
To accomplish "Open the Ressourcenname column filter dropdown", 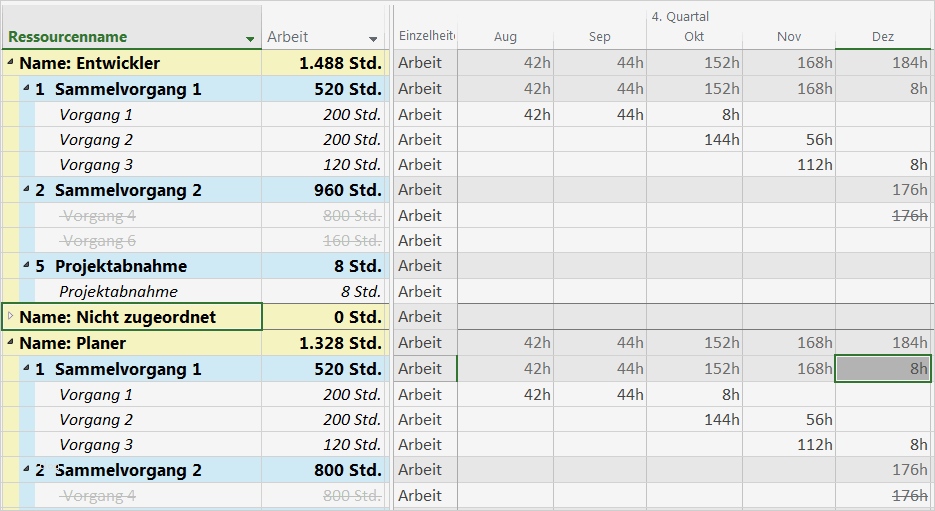I will coord(250,38).
